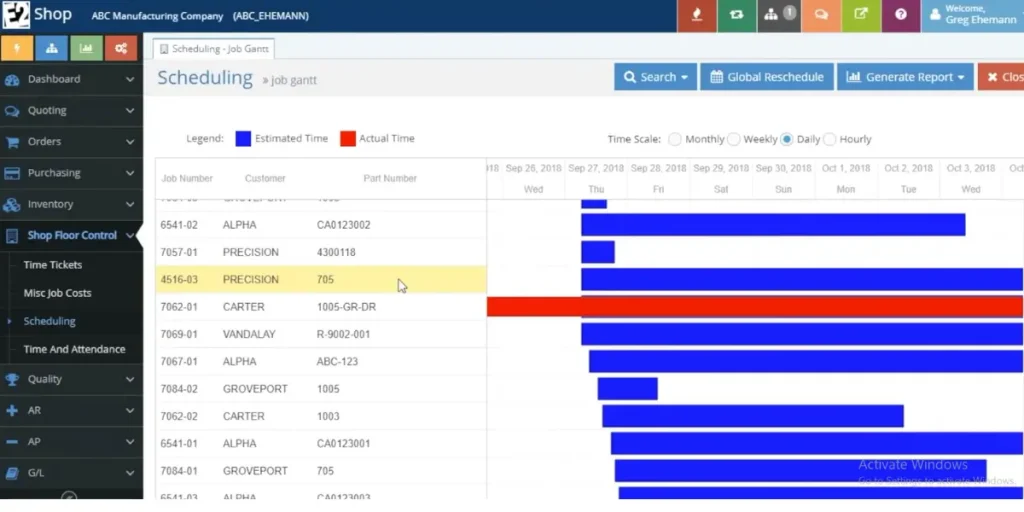Viewport: 1024px width, 512px height.
Task: Expand the Quality sidebar section
Action: [x=70, y=379]
